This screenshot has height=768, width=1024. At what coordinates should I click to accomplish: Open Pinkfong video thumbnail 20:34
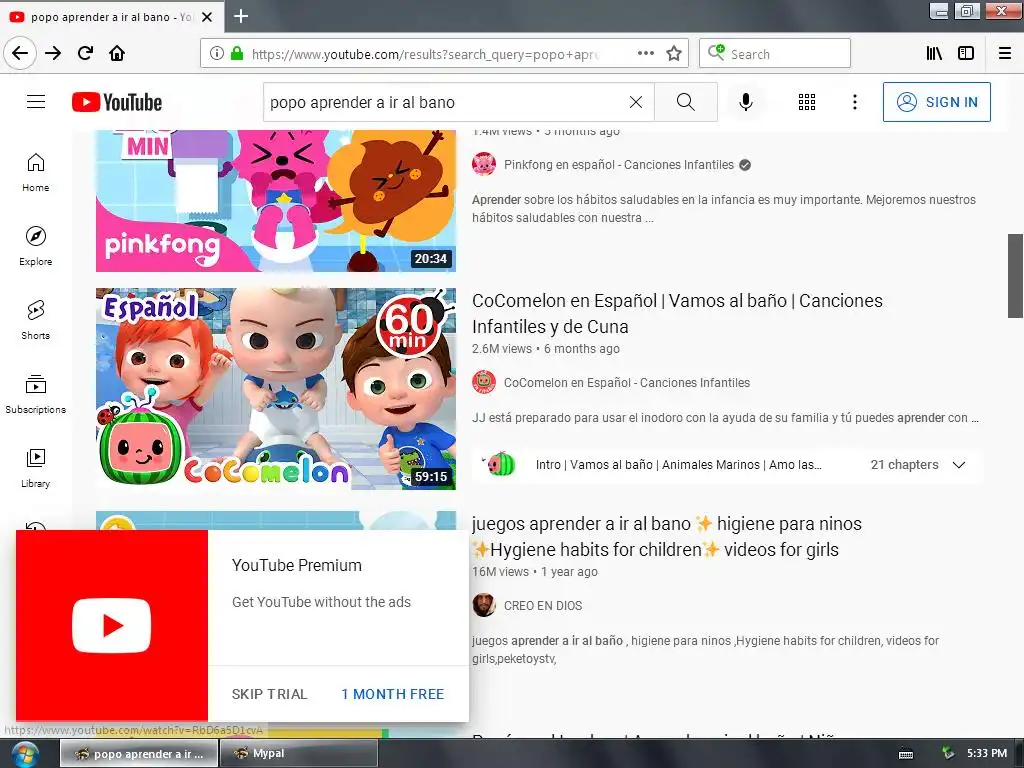coord(276,200)
